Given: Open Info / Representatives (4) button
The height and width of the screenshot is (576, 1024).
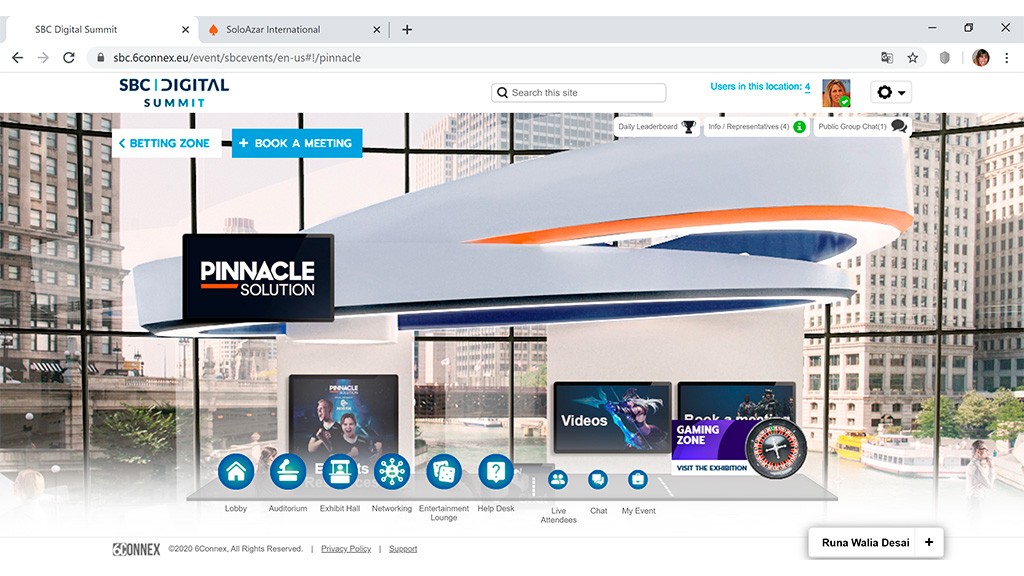Looking at the screenshot, I should click(x=756, y=127).
